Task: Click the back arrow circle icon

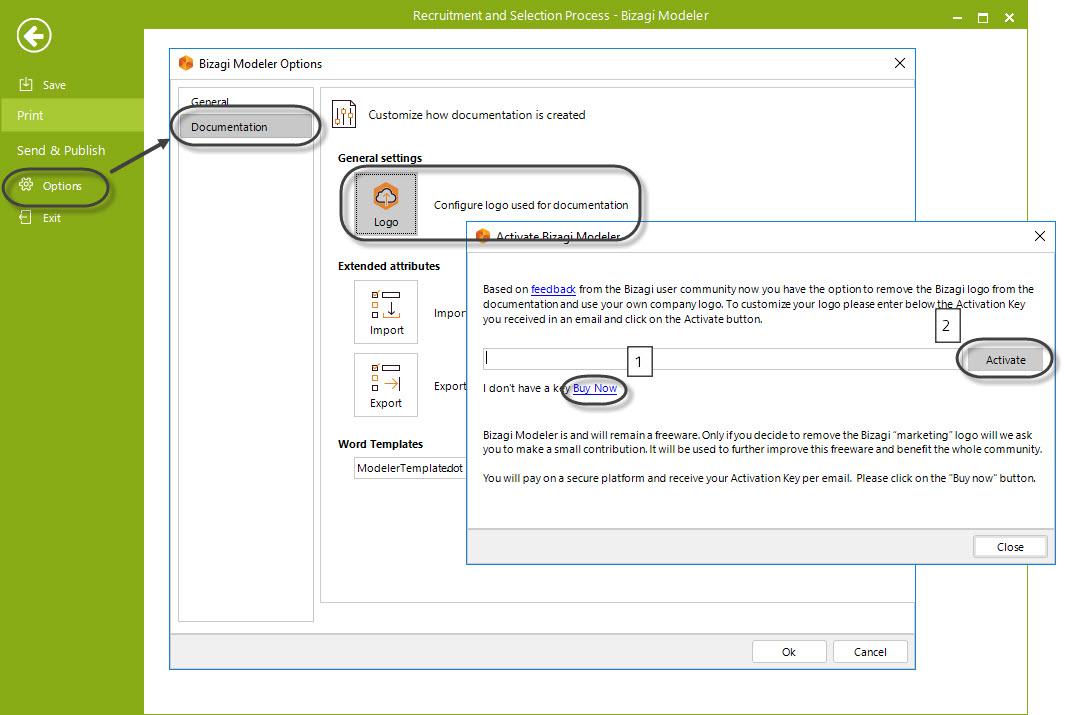Action: (x=34, y=35)
